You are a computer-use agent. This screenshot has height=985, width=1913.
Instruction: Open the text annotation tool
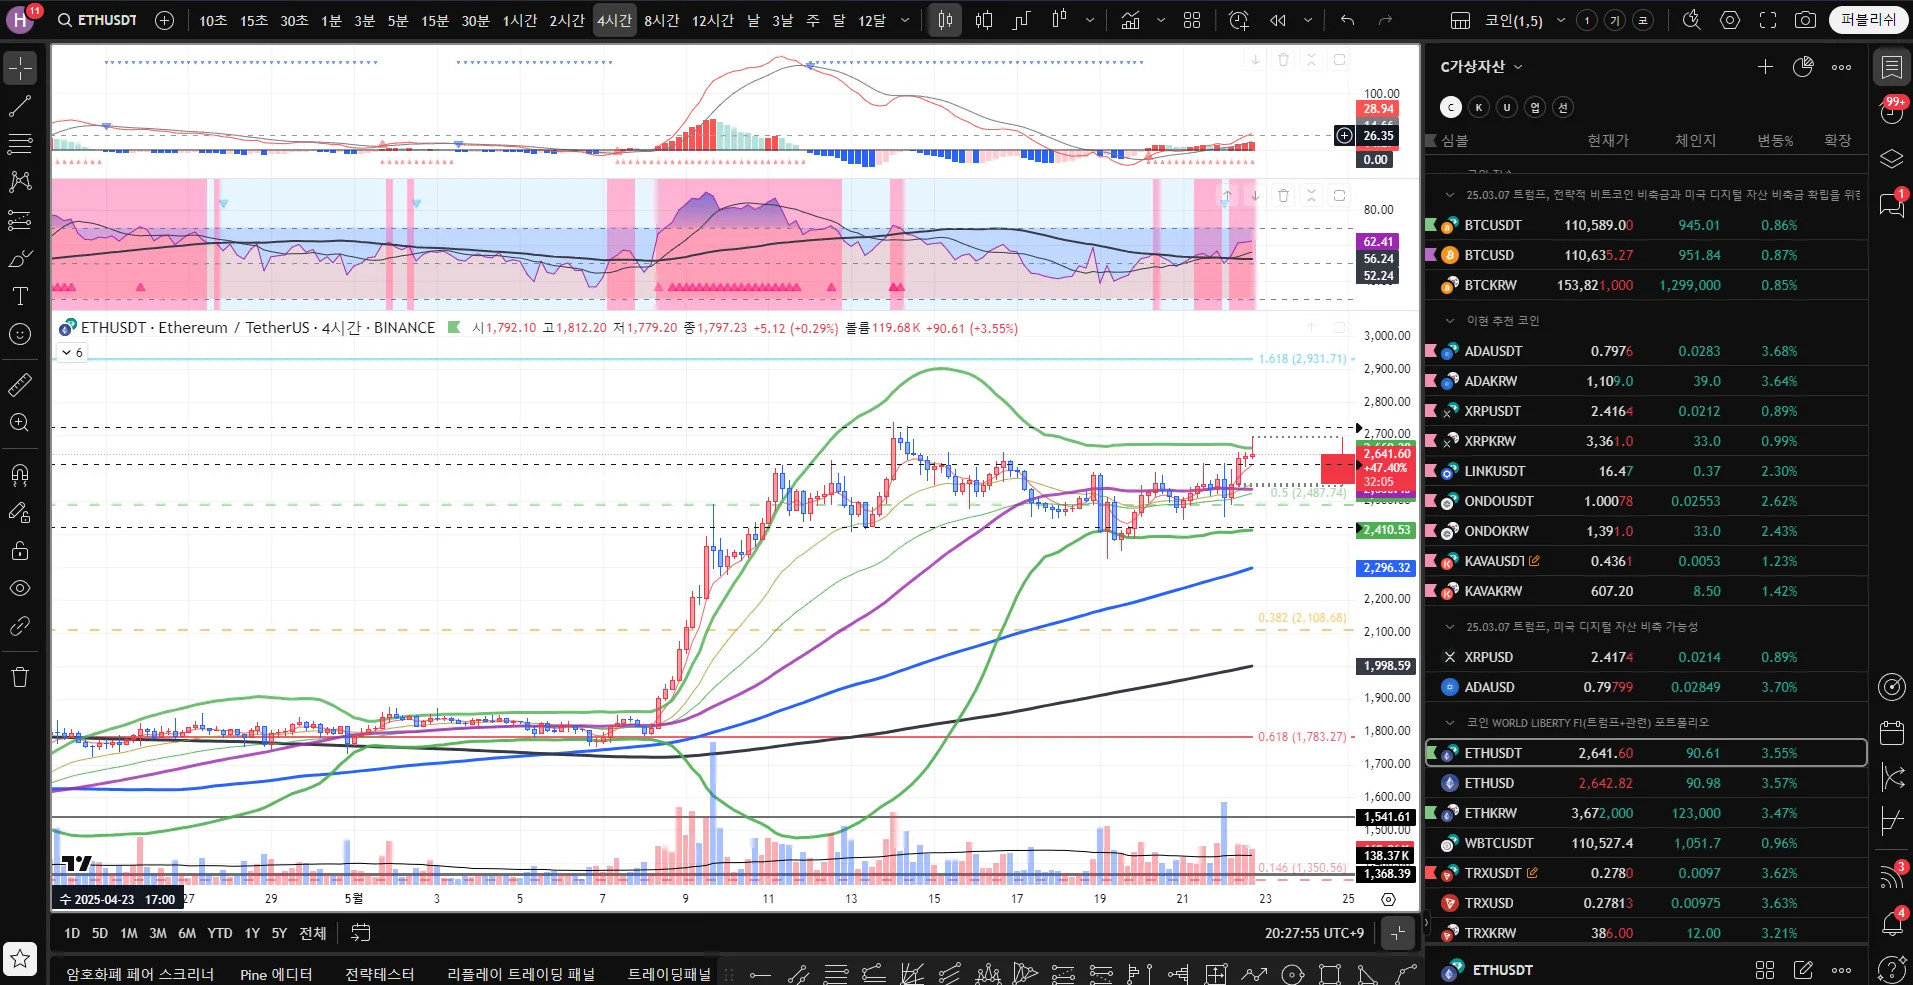pos(20,296)
